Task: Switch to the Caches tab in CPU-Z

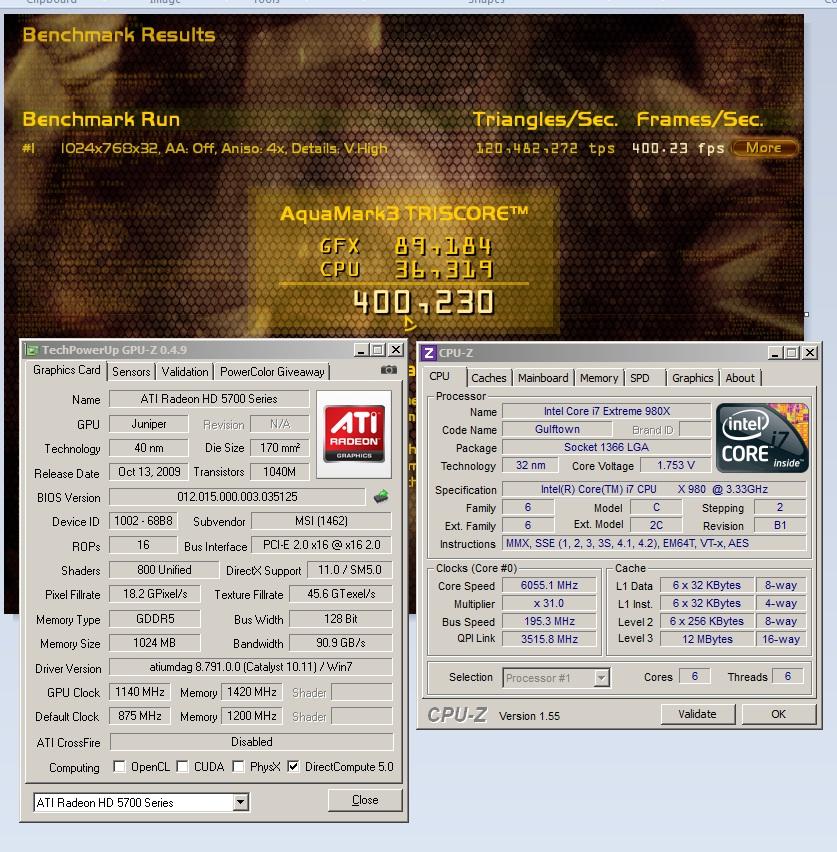Action: point(489,378)
